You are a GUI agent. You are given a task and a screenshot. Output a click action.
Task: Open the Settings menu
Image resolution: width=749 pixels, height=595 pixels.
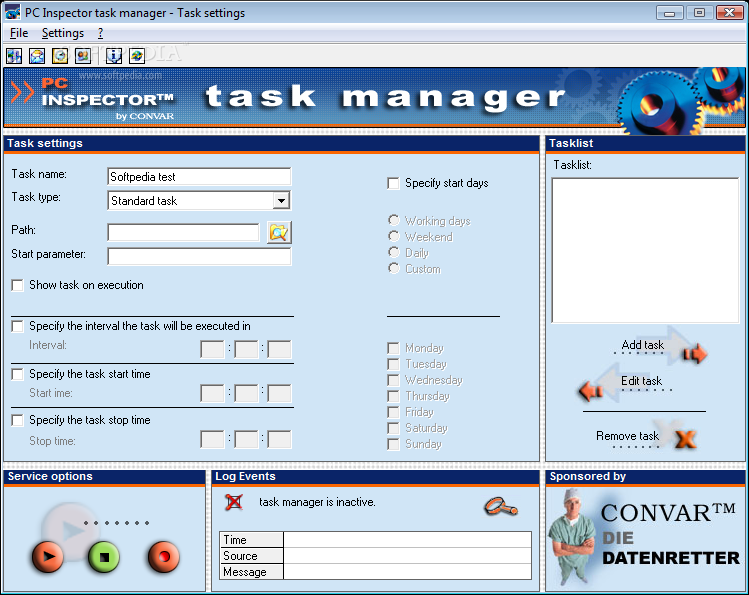pyautogui.click(x=63, y=33)
